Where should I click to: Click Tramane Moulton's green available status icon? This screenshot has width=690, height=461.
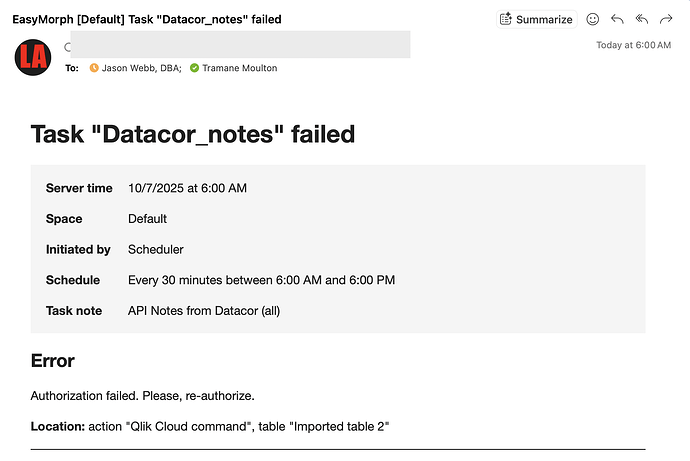point(194,68)
